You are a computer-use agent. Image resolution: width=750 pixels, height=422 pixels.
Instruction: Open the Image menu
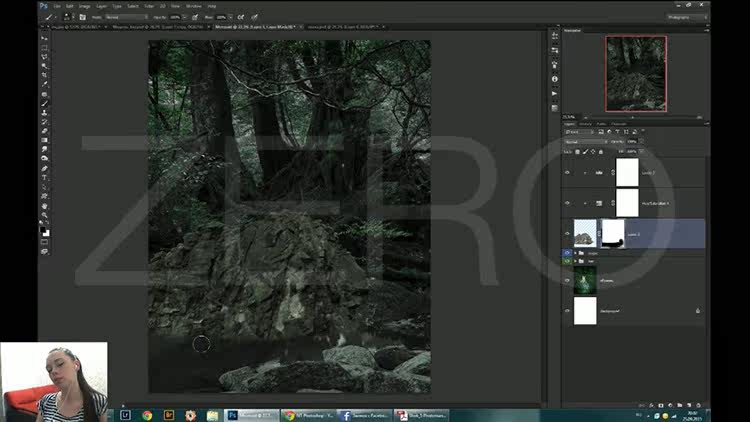[x=84, y=6]
